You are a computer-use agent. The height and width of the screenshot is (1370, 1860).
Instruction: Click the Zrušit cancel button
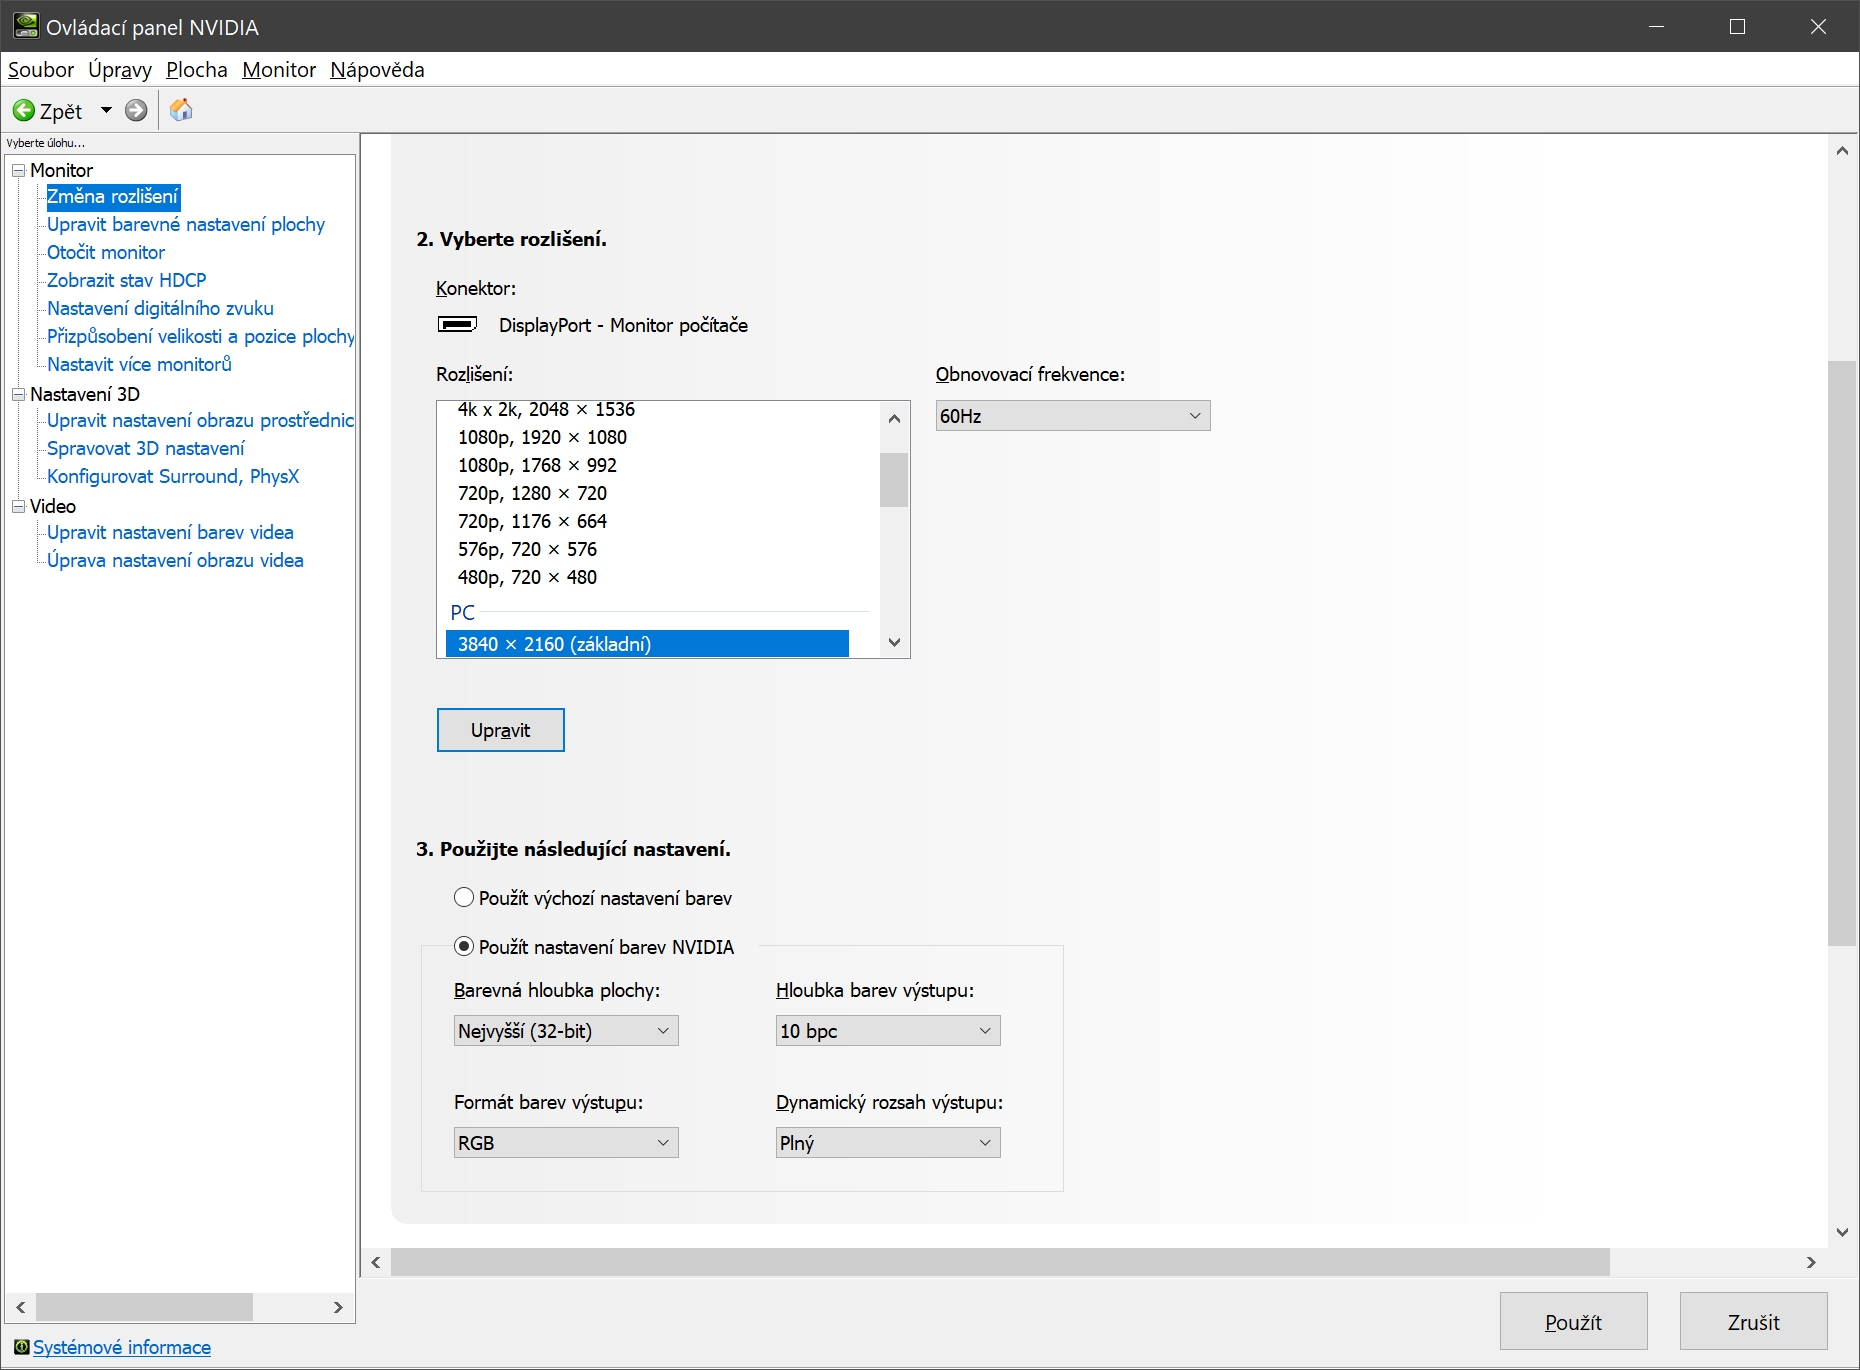[x=1754, y=1322]
